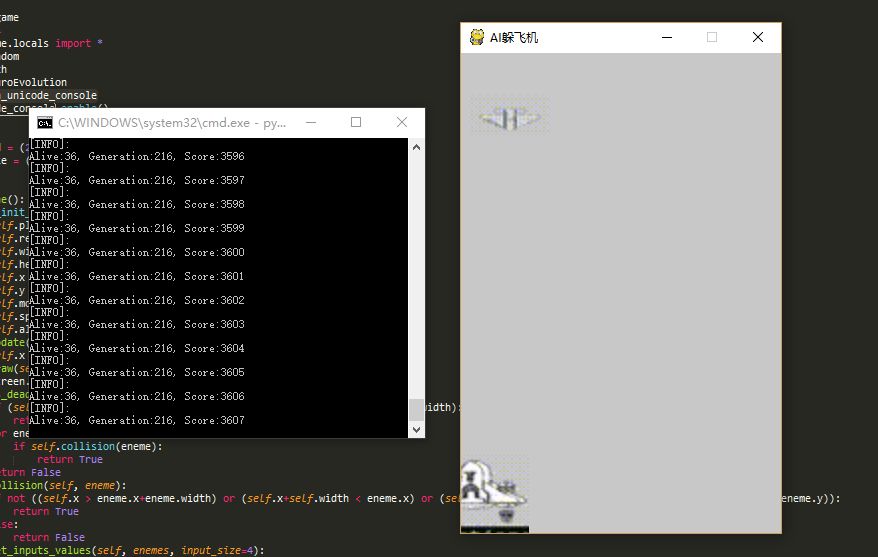Screen dimensions: 878x557
Task: Minimize the AI躲飞机 game window
Action: 667,37
